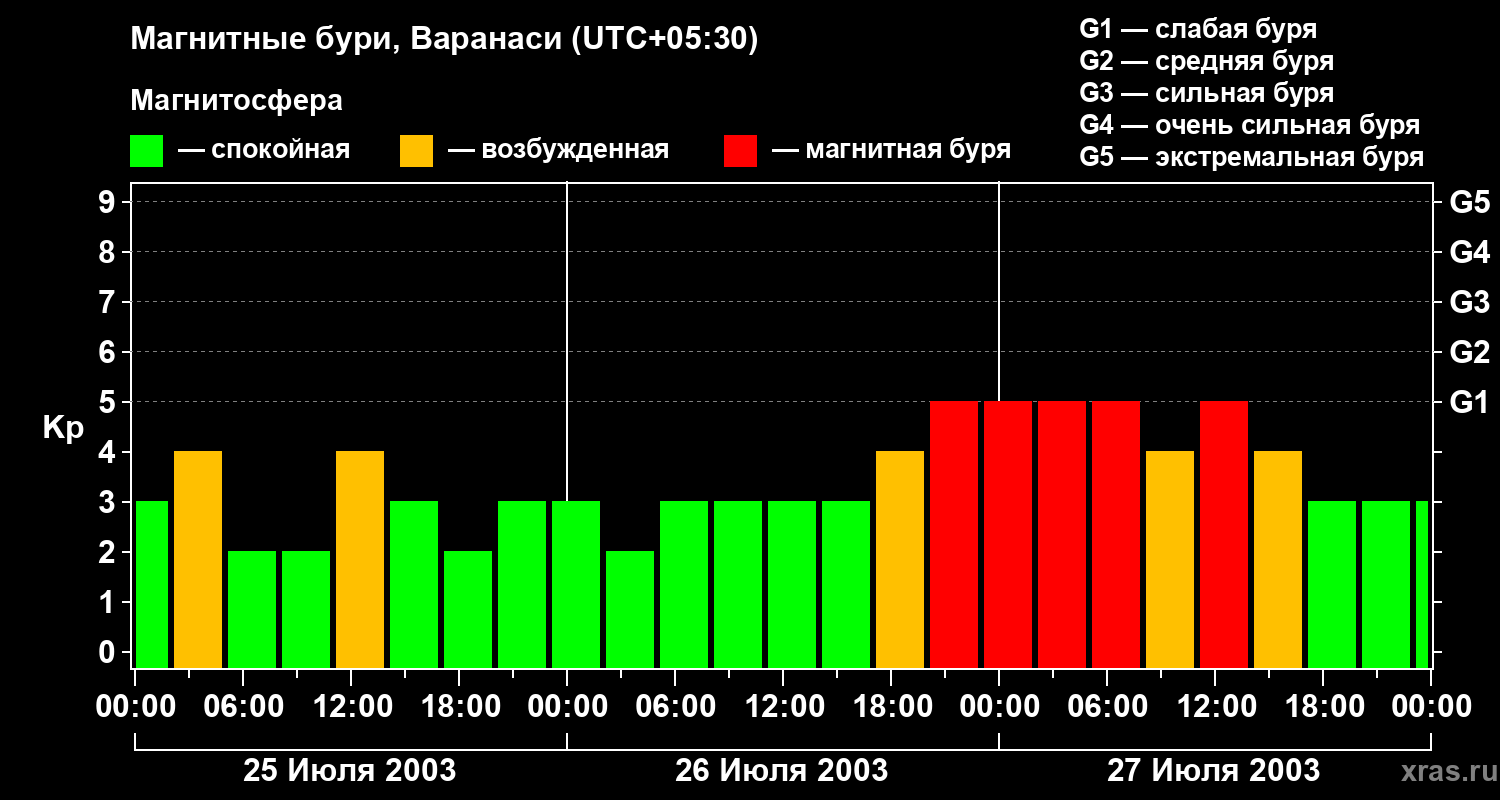Select the red Kp 5 bar at 12:00–15:00 on 27 Июля
Viewport: 1500px width, 800px height.
1224,535
